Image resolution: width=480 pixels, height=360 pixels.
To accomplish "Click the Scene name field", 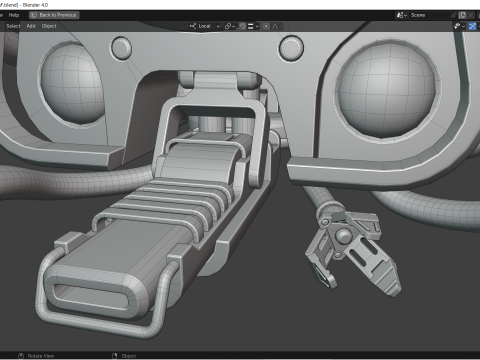I will pos(430,15).
